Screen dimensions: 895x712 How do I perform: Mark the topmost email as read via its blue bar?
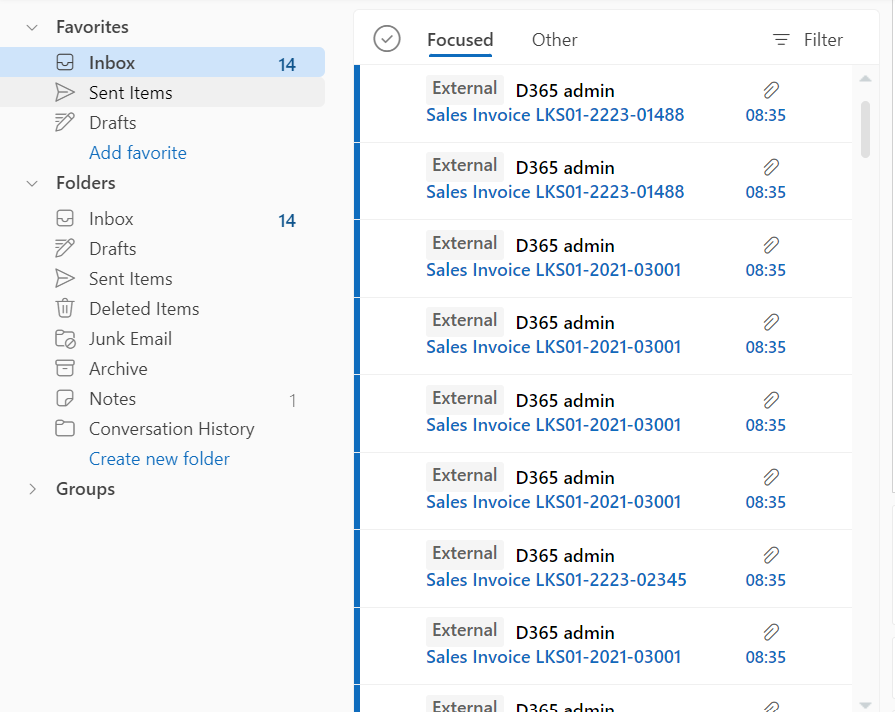click(x=357, y=103)
